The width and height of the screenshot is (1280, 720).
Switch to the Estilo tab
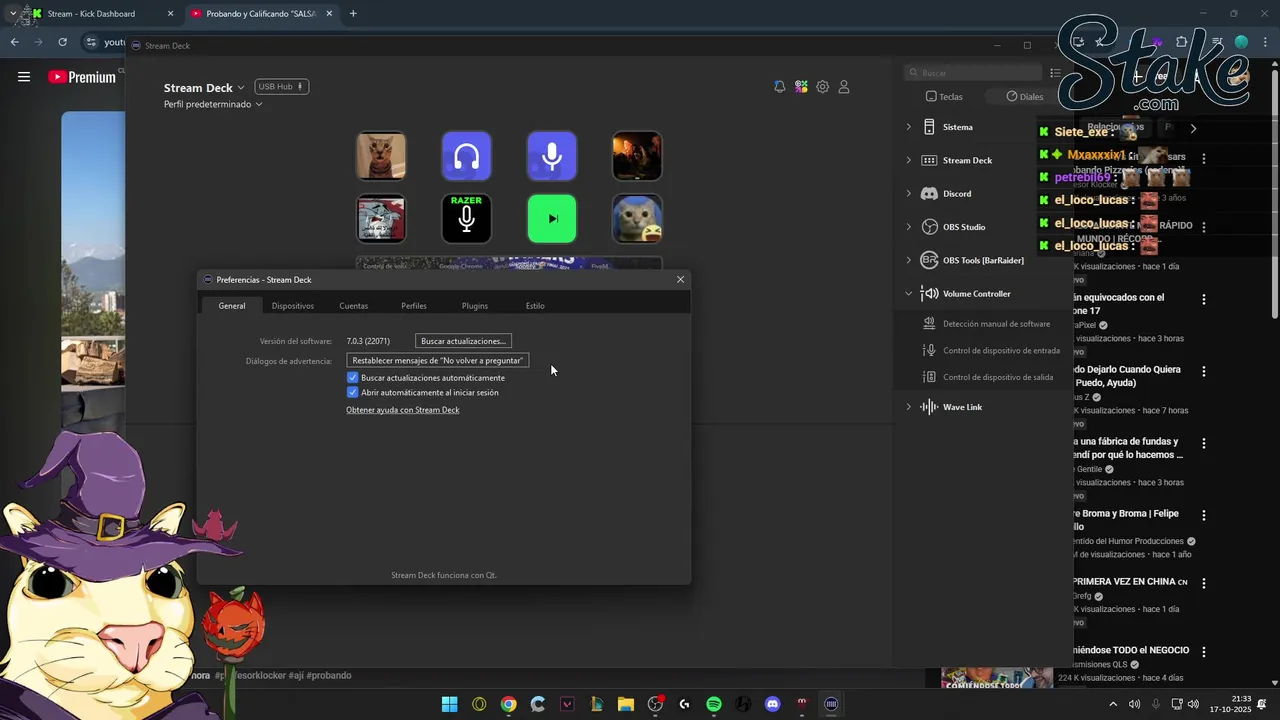[x=535, y=306]
